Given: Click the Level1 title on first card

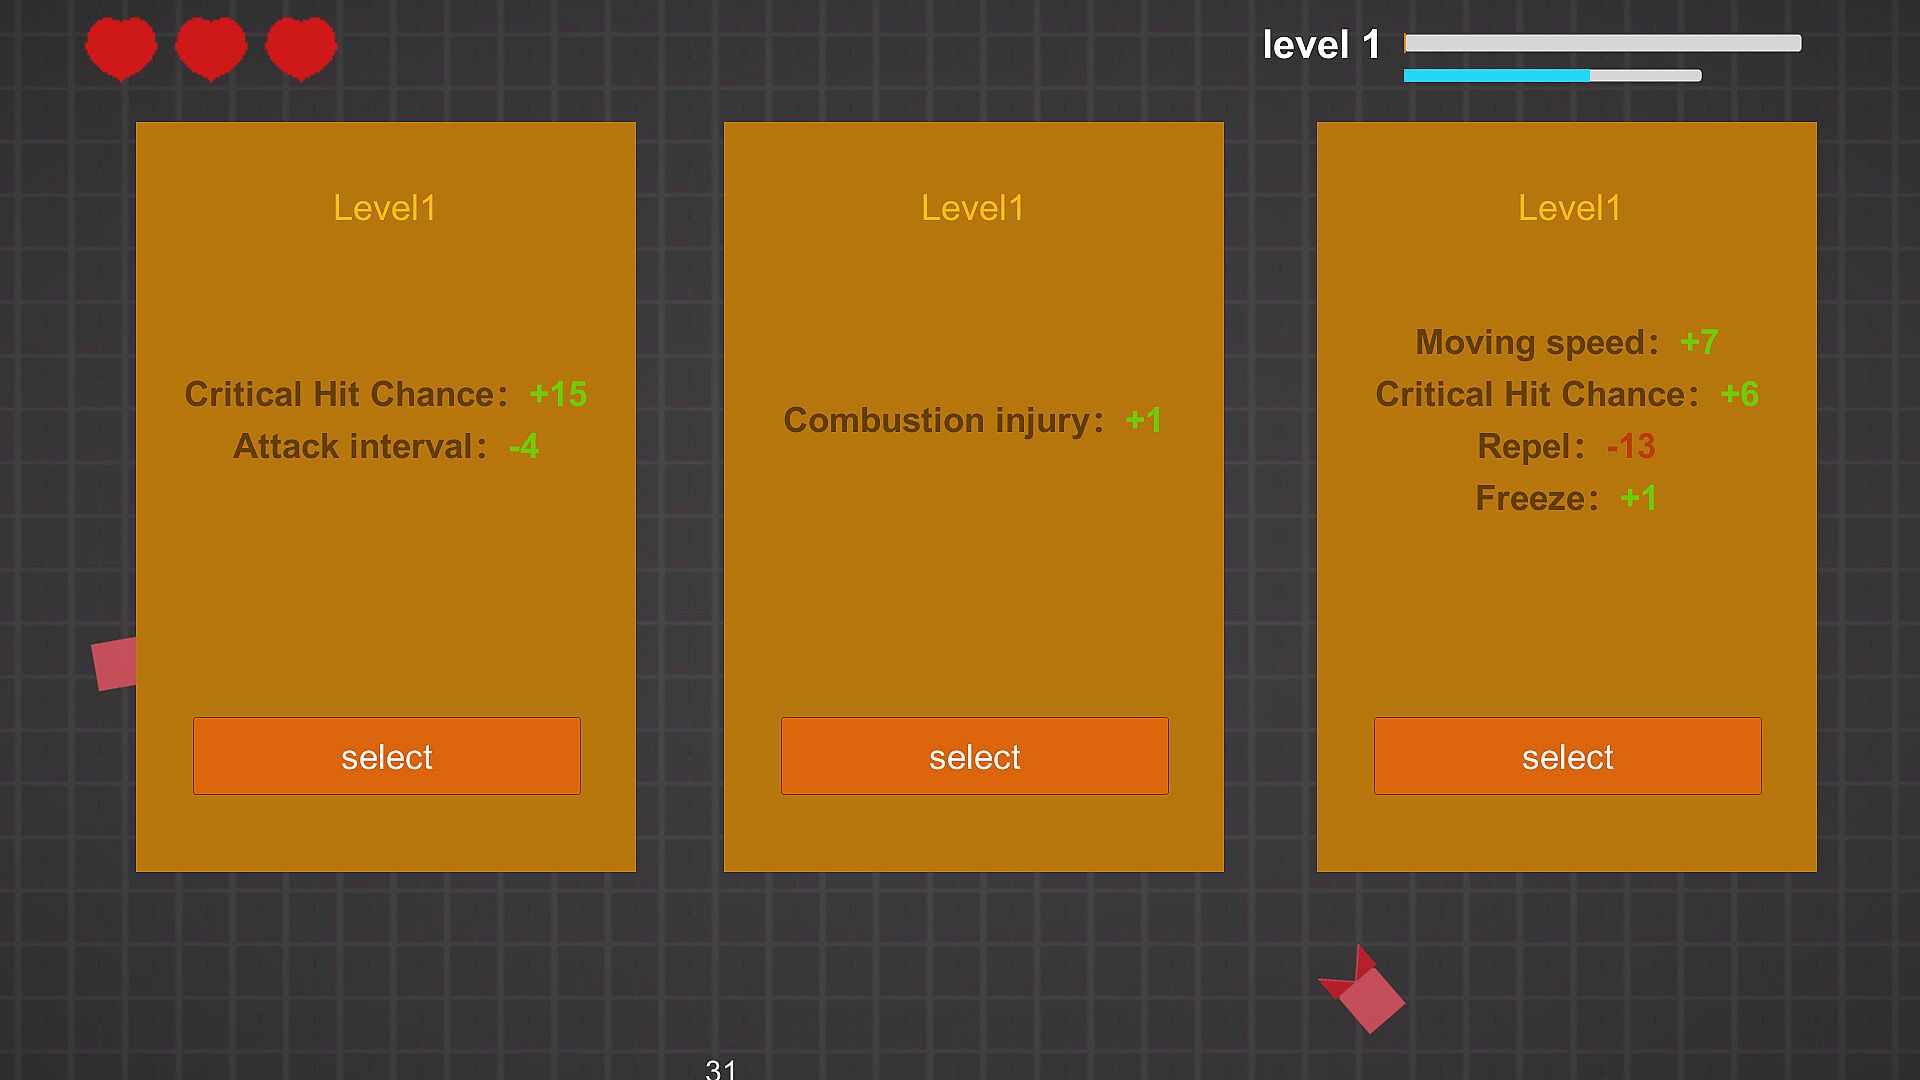Looking at the screenshot, I should (385, 208).
